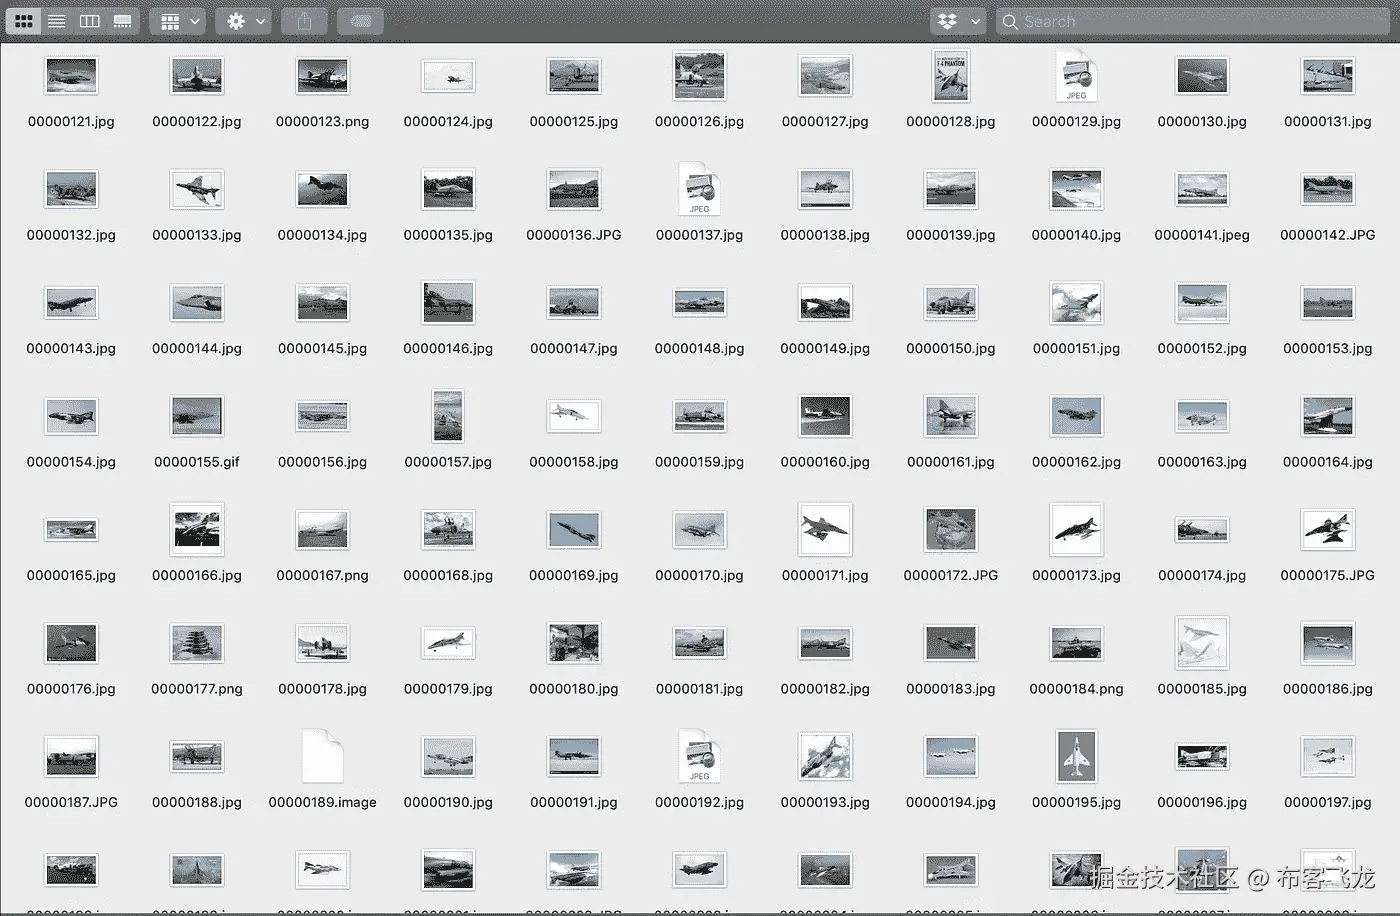Select the 00000128.jpg poster thumbnail
1400x916 pixels.
pyautogui.click(x=951, y=76)
